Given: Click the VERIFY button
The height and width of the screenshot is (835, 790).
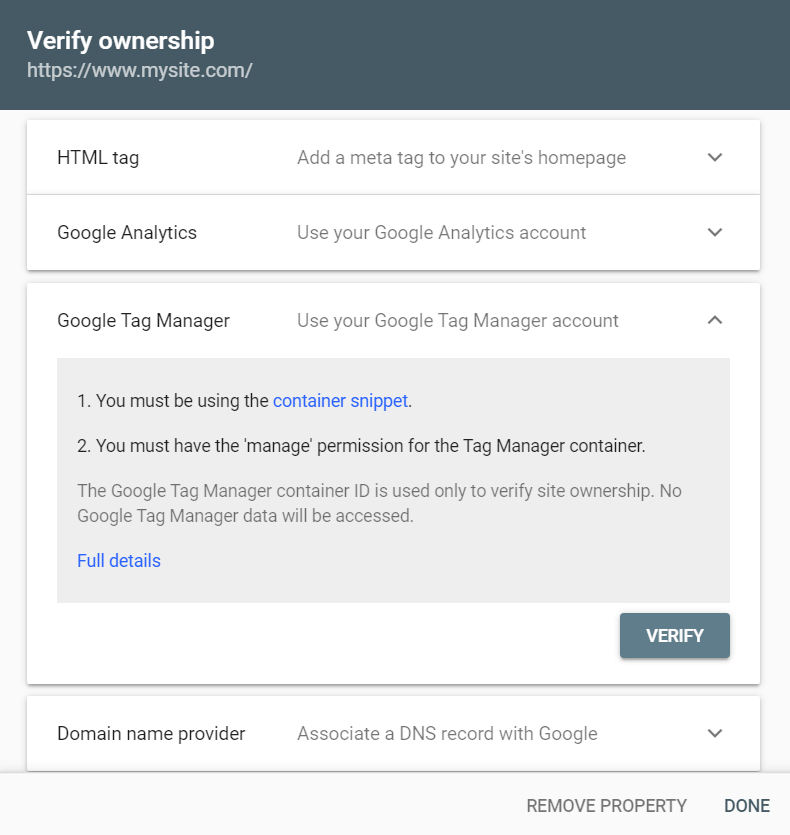Looking at the screenshot, I should [674, 635].
